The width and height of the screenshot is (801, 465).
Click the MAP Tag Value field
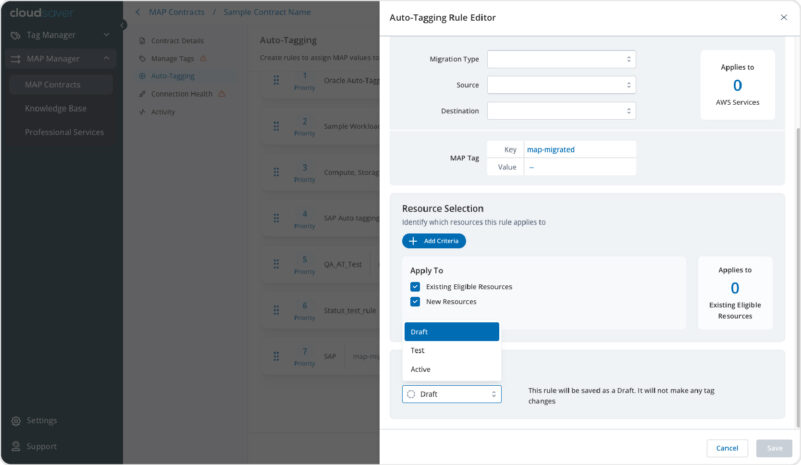click(x=578, y=167)
